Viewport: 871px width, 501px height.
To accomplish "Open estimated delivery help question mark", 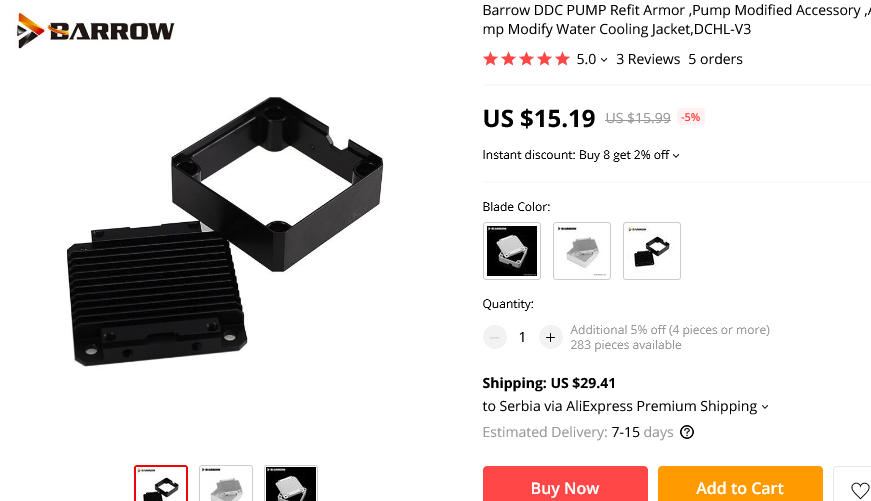I will tap(687, 432).
